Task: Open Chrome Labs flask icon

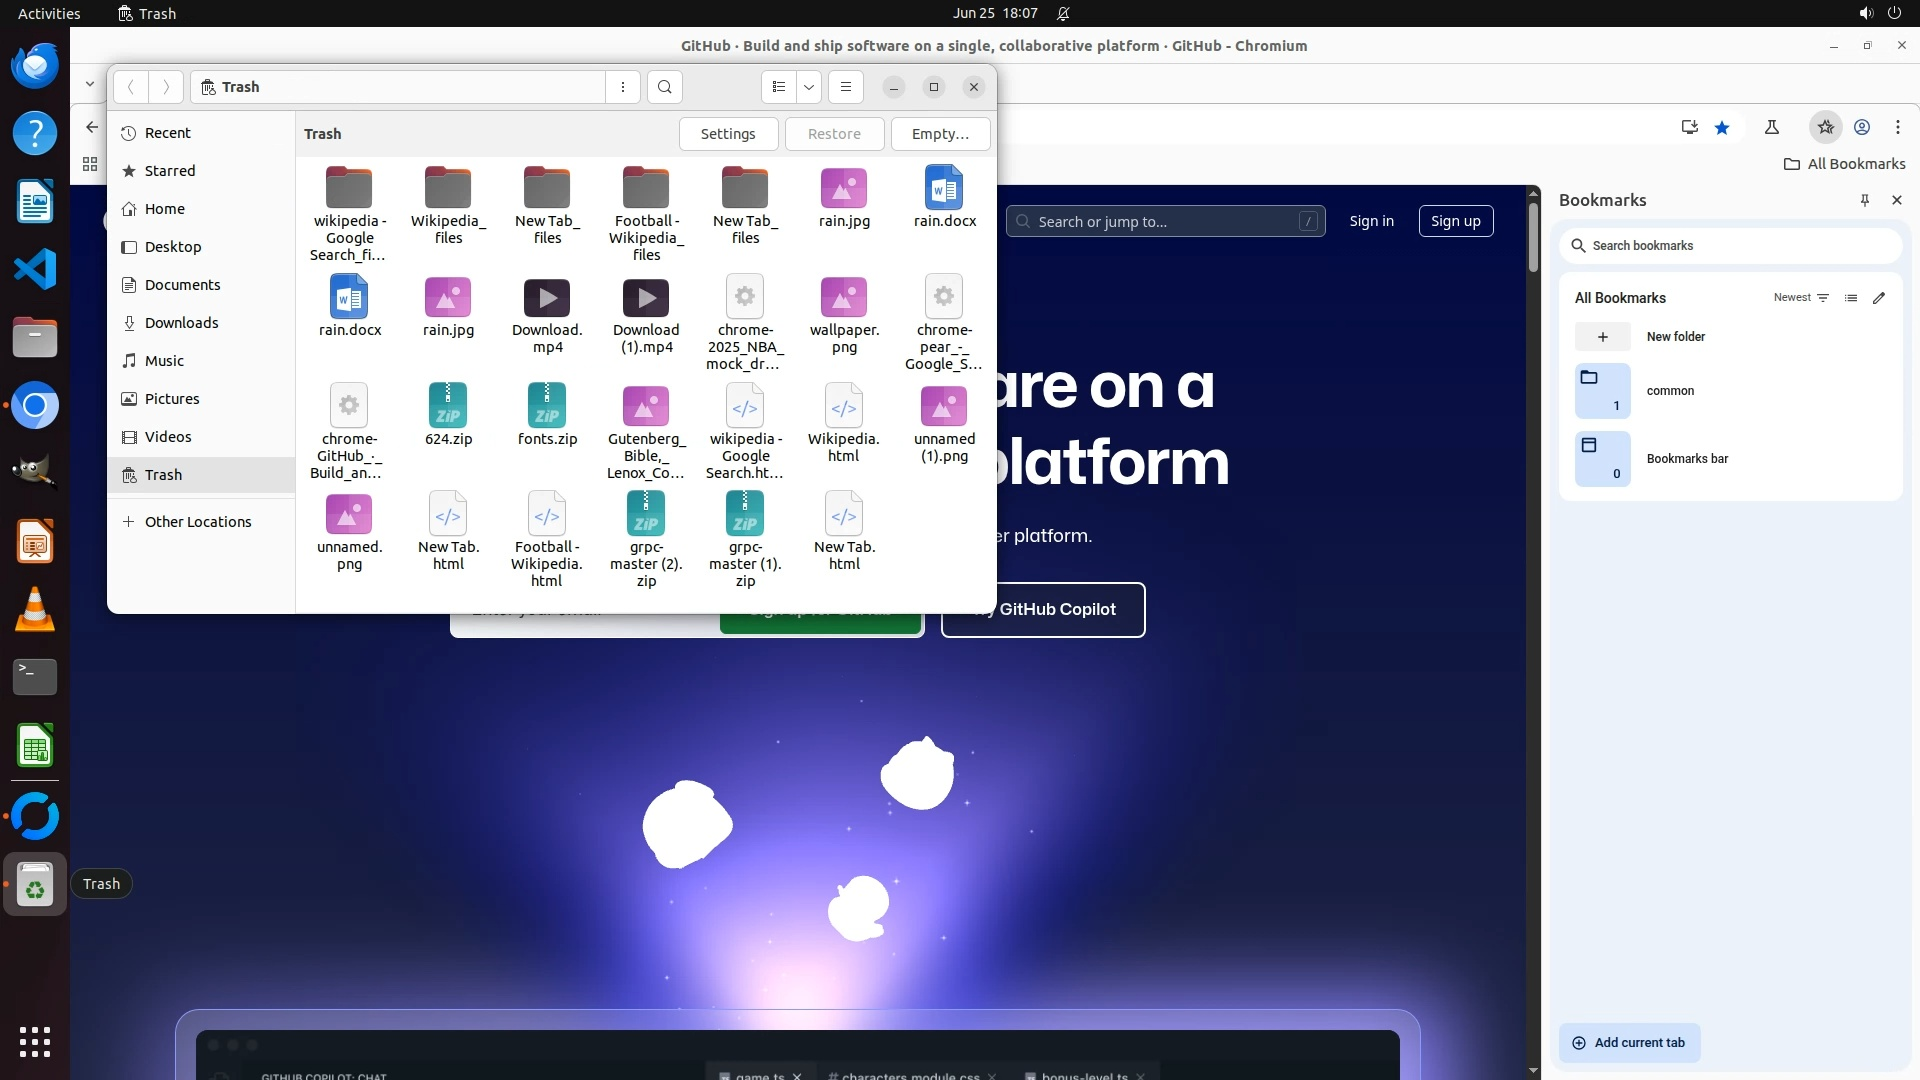Action: 1772,127
